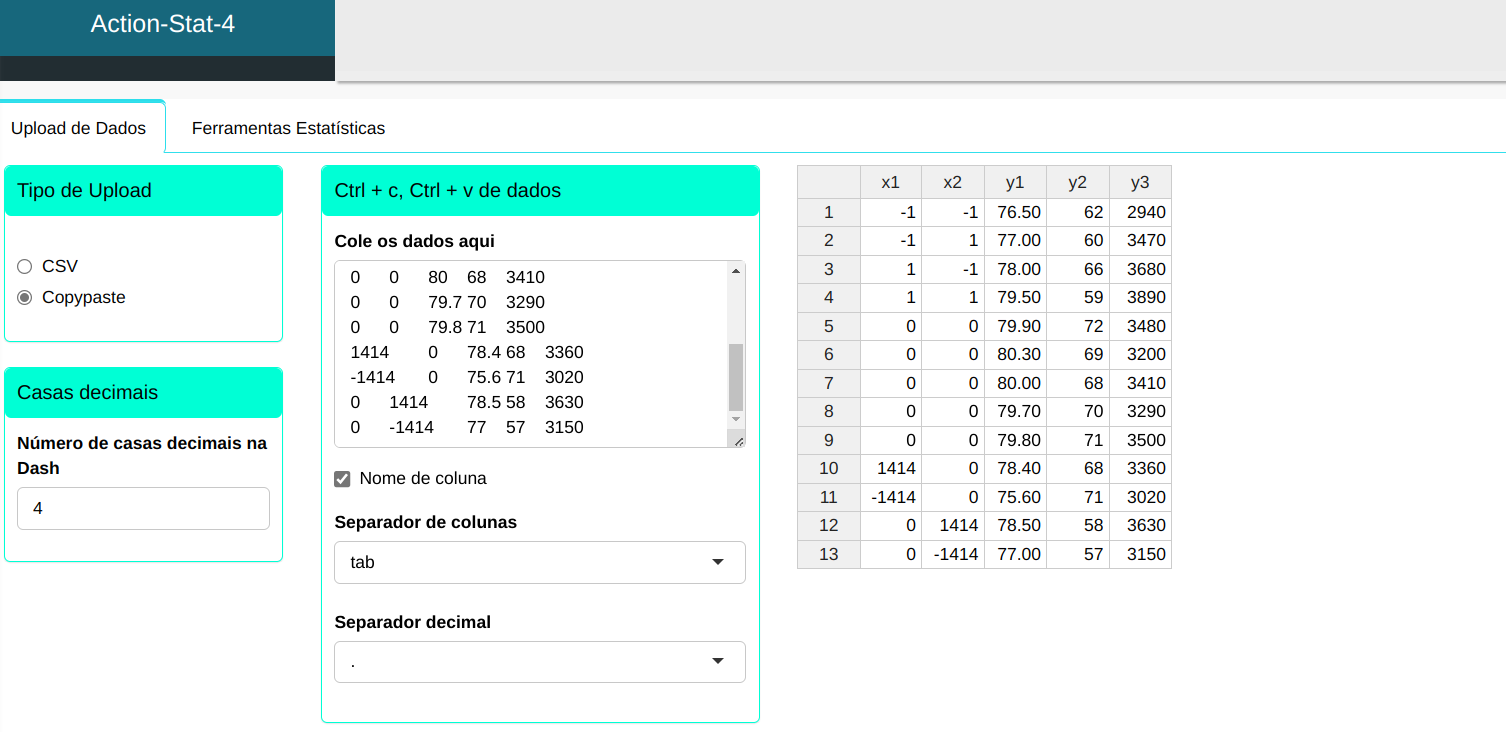
Task: Click the text area scrollbar thumb
Action: (x=736, y=376)
